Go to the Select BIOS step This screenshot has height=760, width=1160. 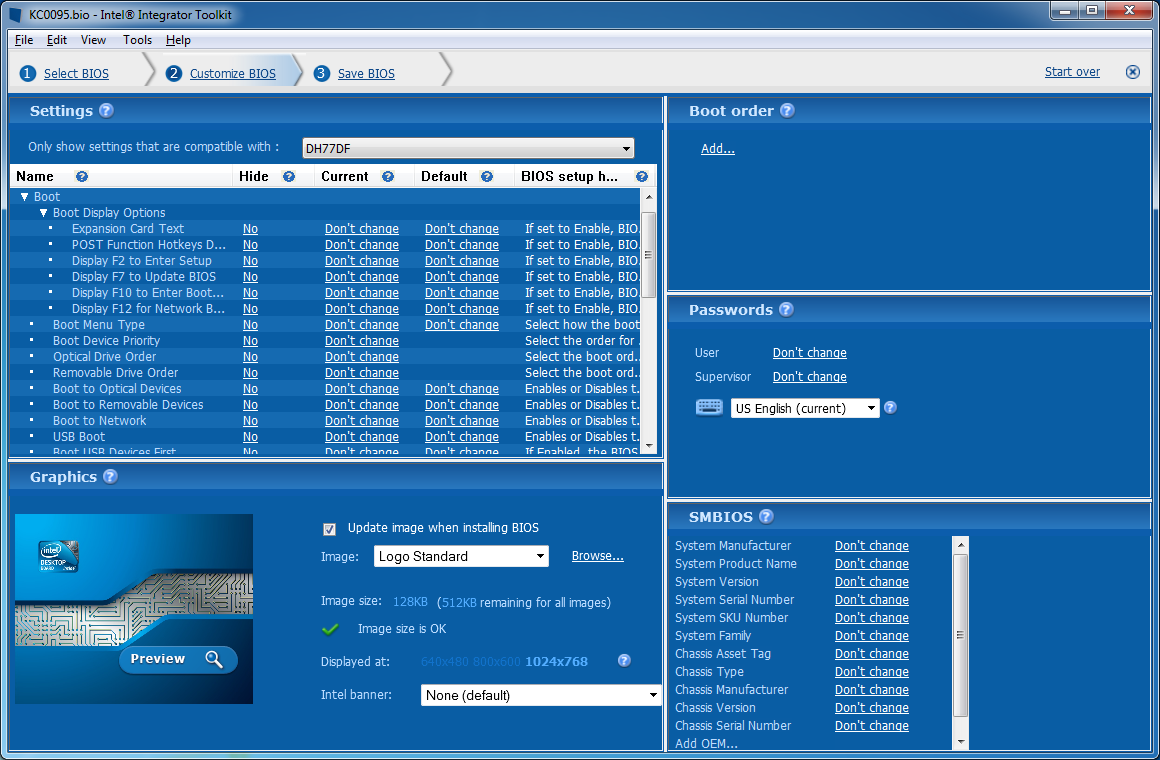pyautogui.click(x=76, y=73)
